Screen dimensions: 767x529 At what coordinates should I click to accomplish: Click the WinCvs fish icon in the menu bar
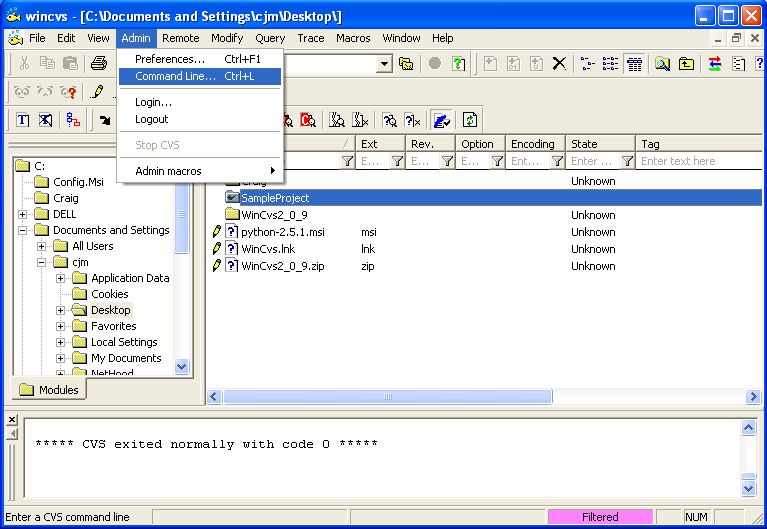click(15, 38)
